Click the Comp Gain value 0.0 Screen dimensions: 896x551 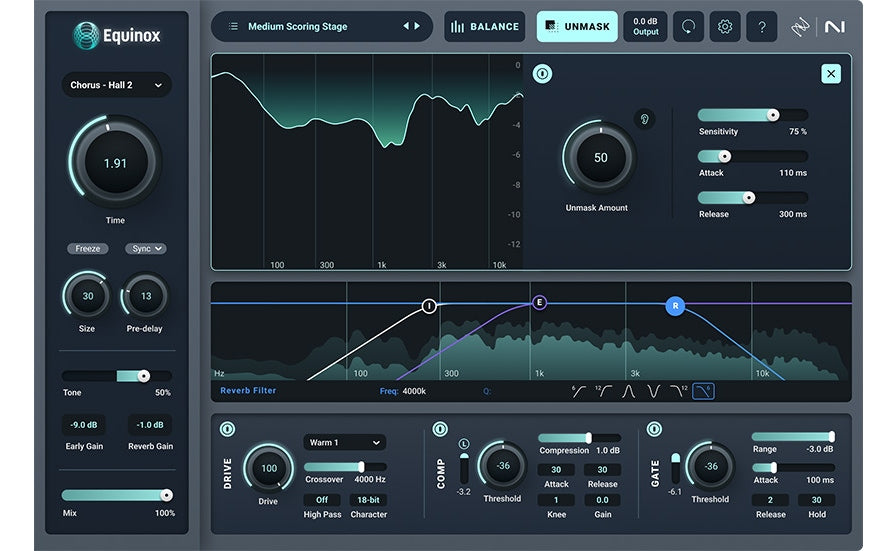(x=602, y=500)
